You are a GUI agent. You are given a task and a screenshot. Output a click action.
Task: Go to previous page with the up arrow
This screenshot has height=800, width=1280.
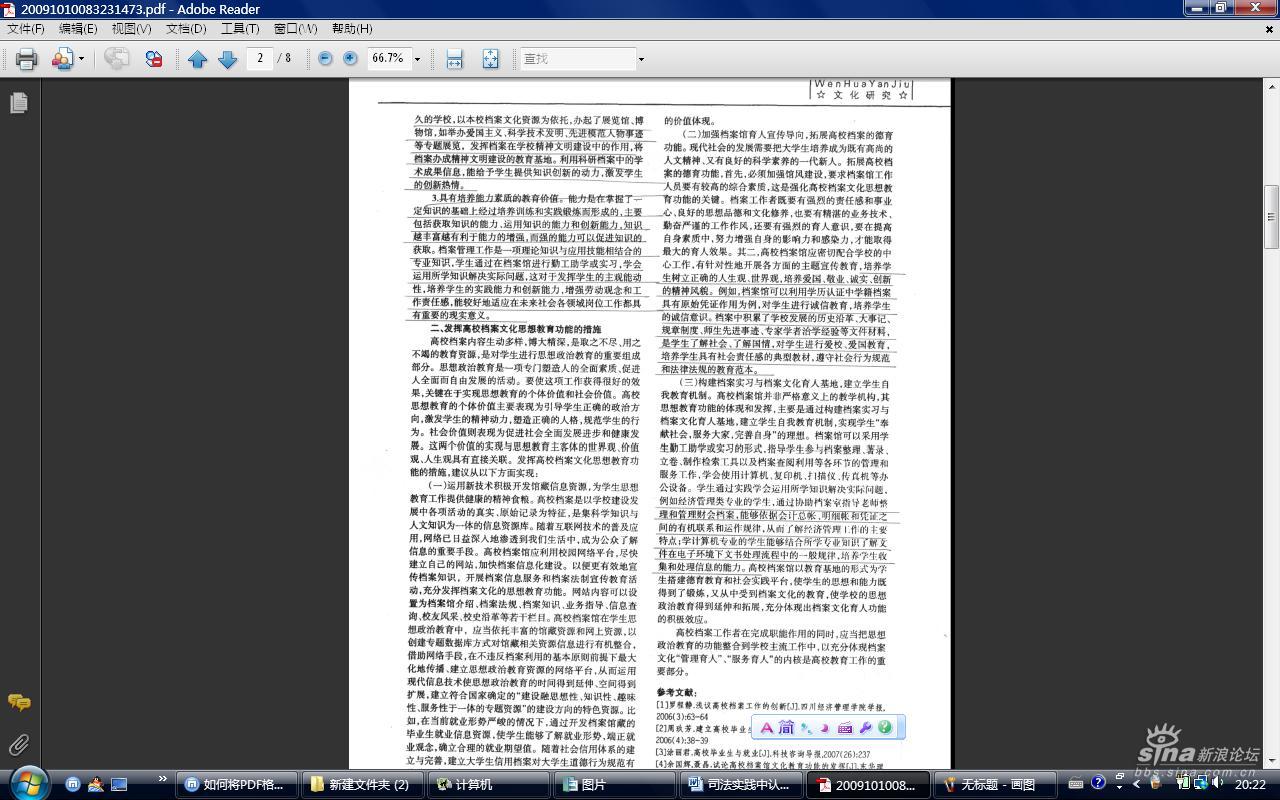coord(200,58)
